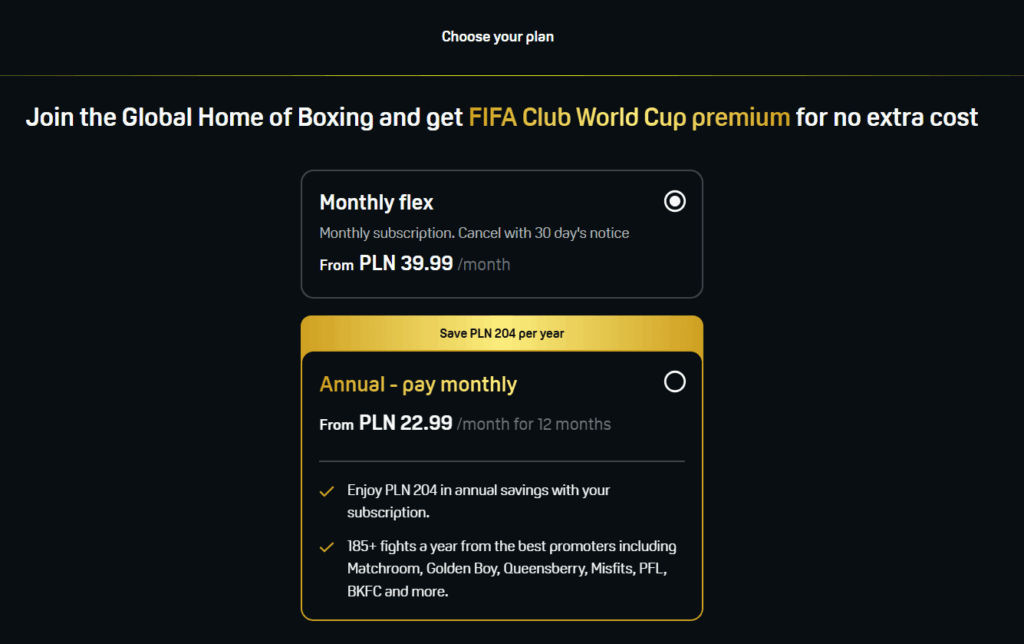
Task: Click the checkmark icon beside 185+ fights
Action: pos(327,547)
